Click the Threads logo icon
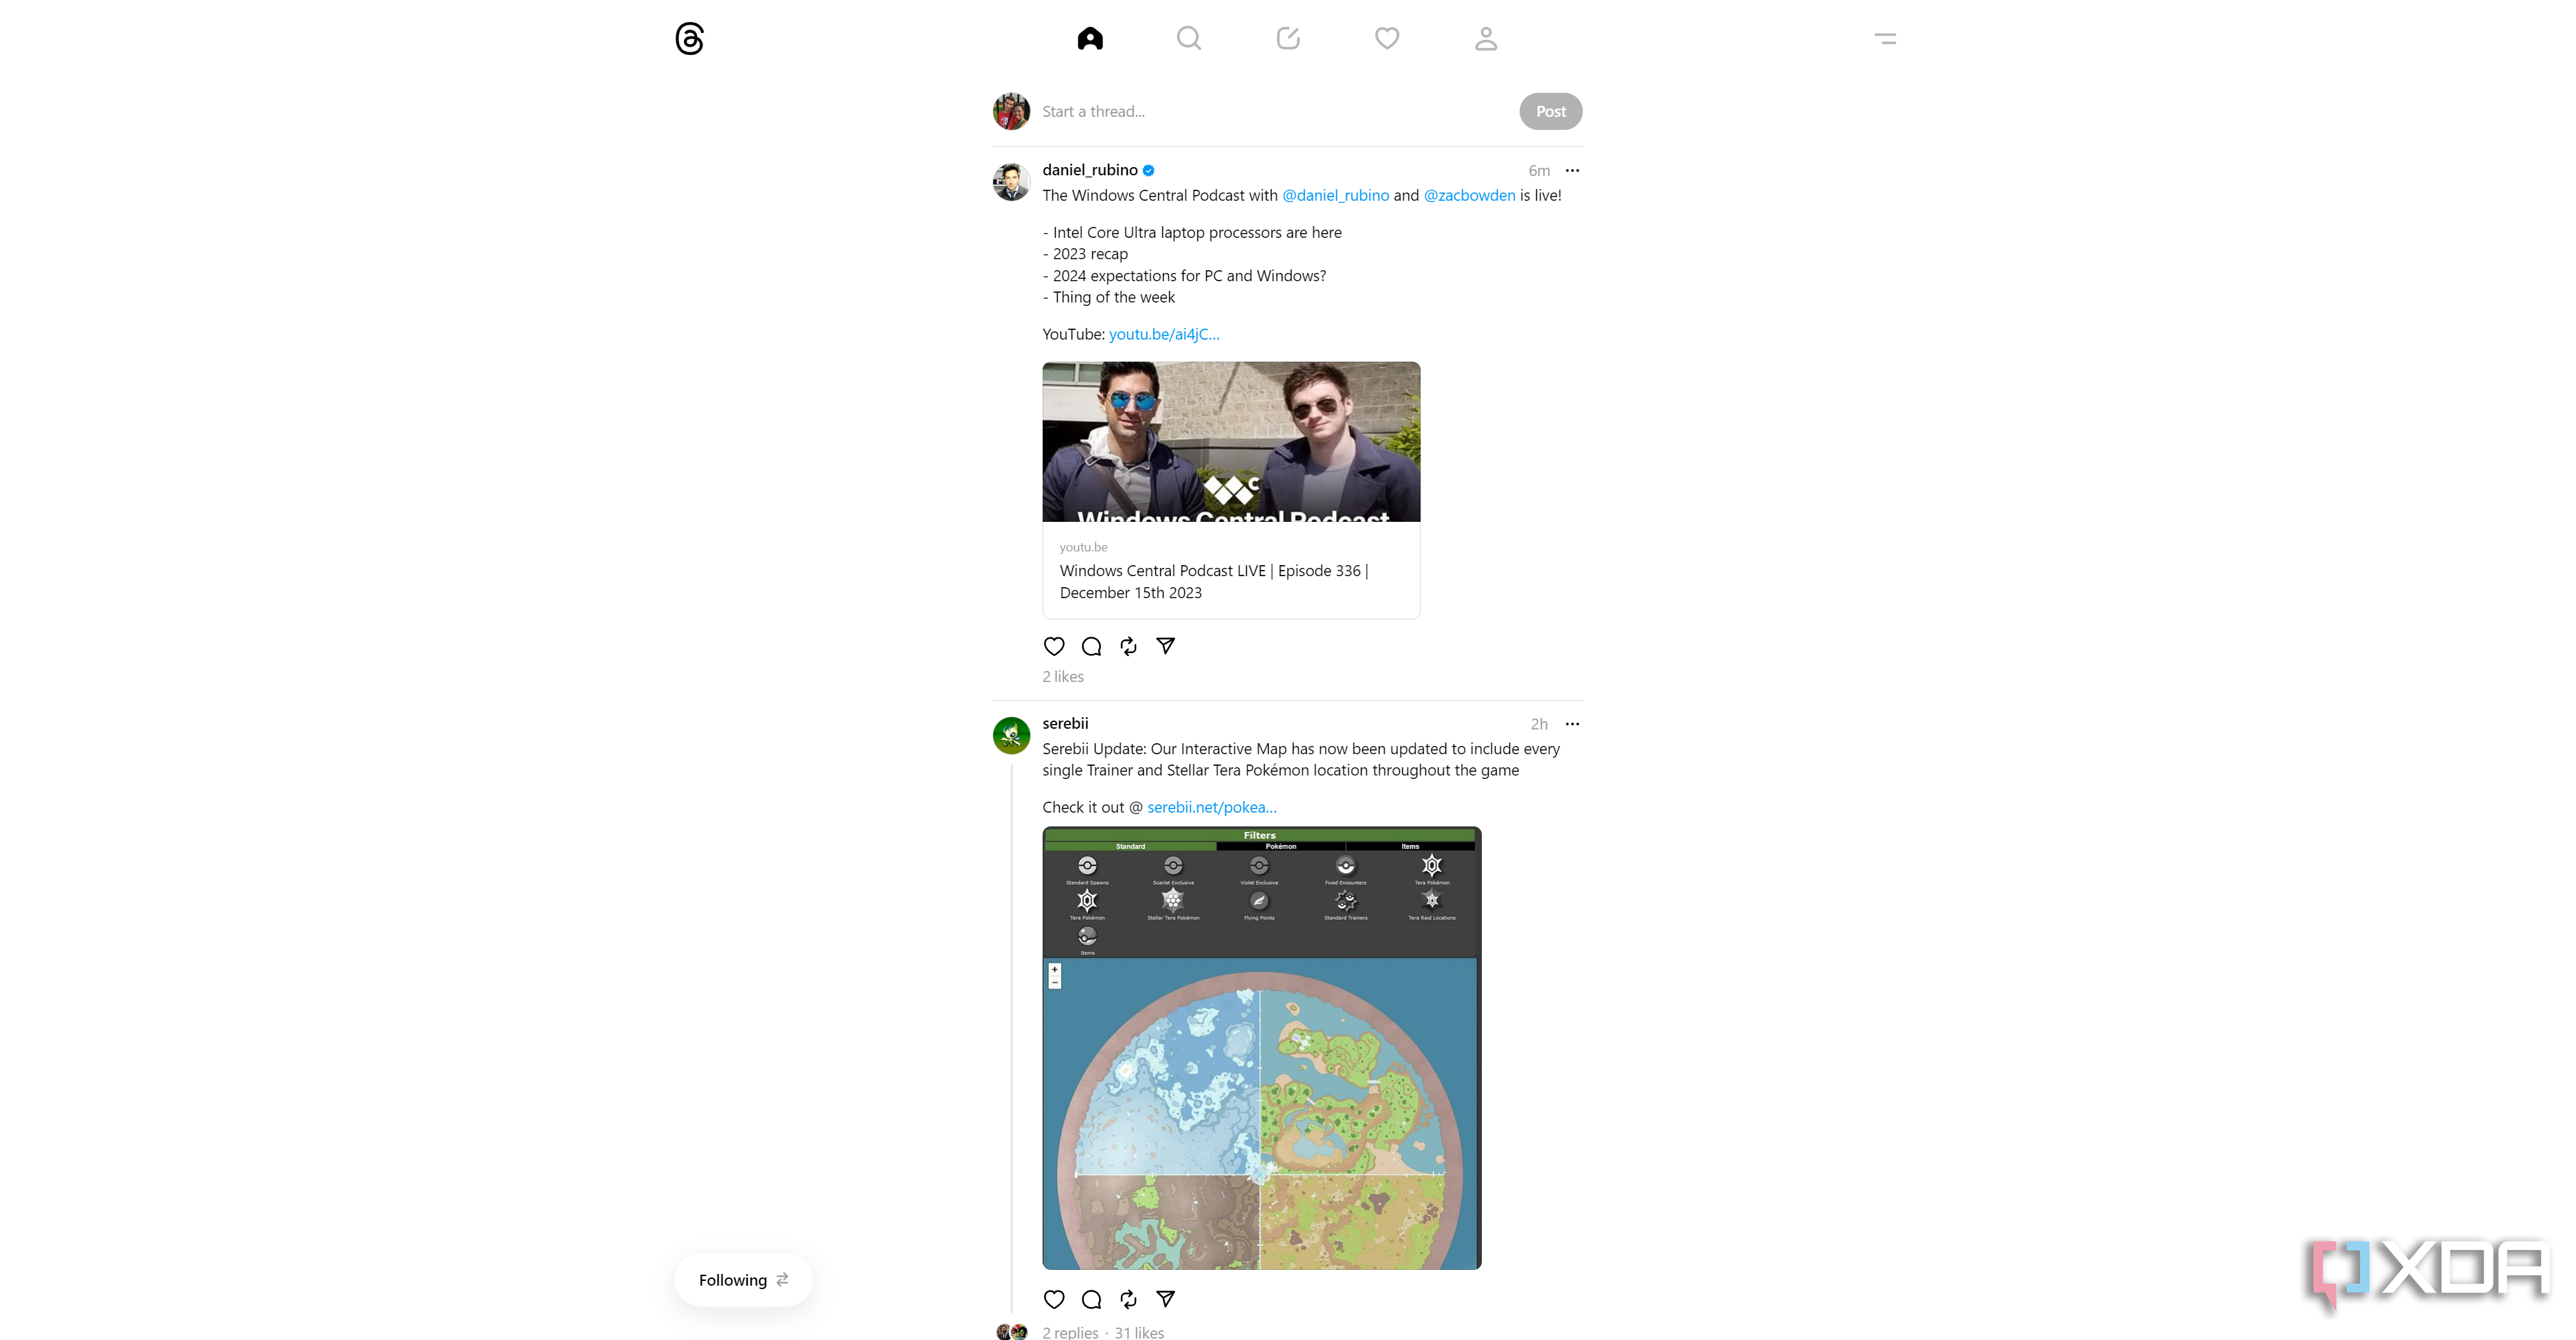Screen dimensions: 2576x1340 pos(689,39)
